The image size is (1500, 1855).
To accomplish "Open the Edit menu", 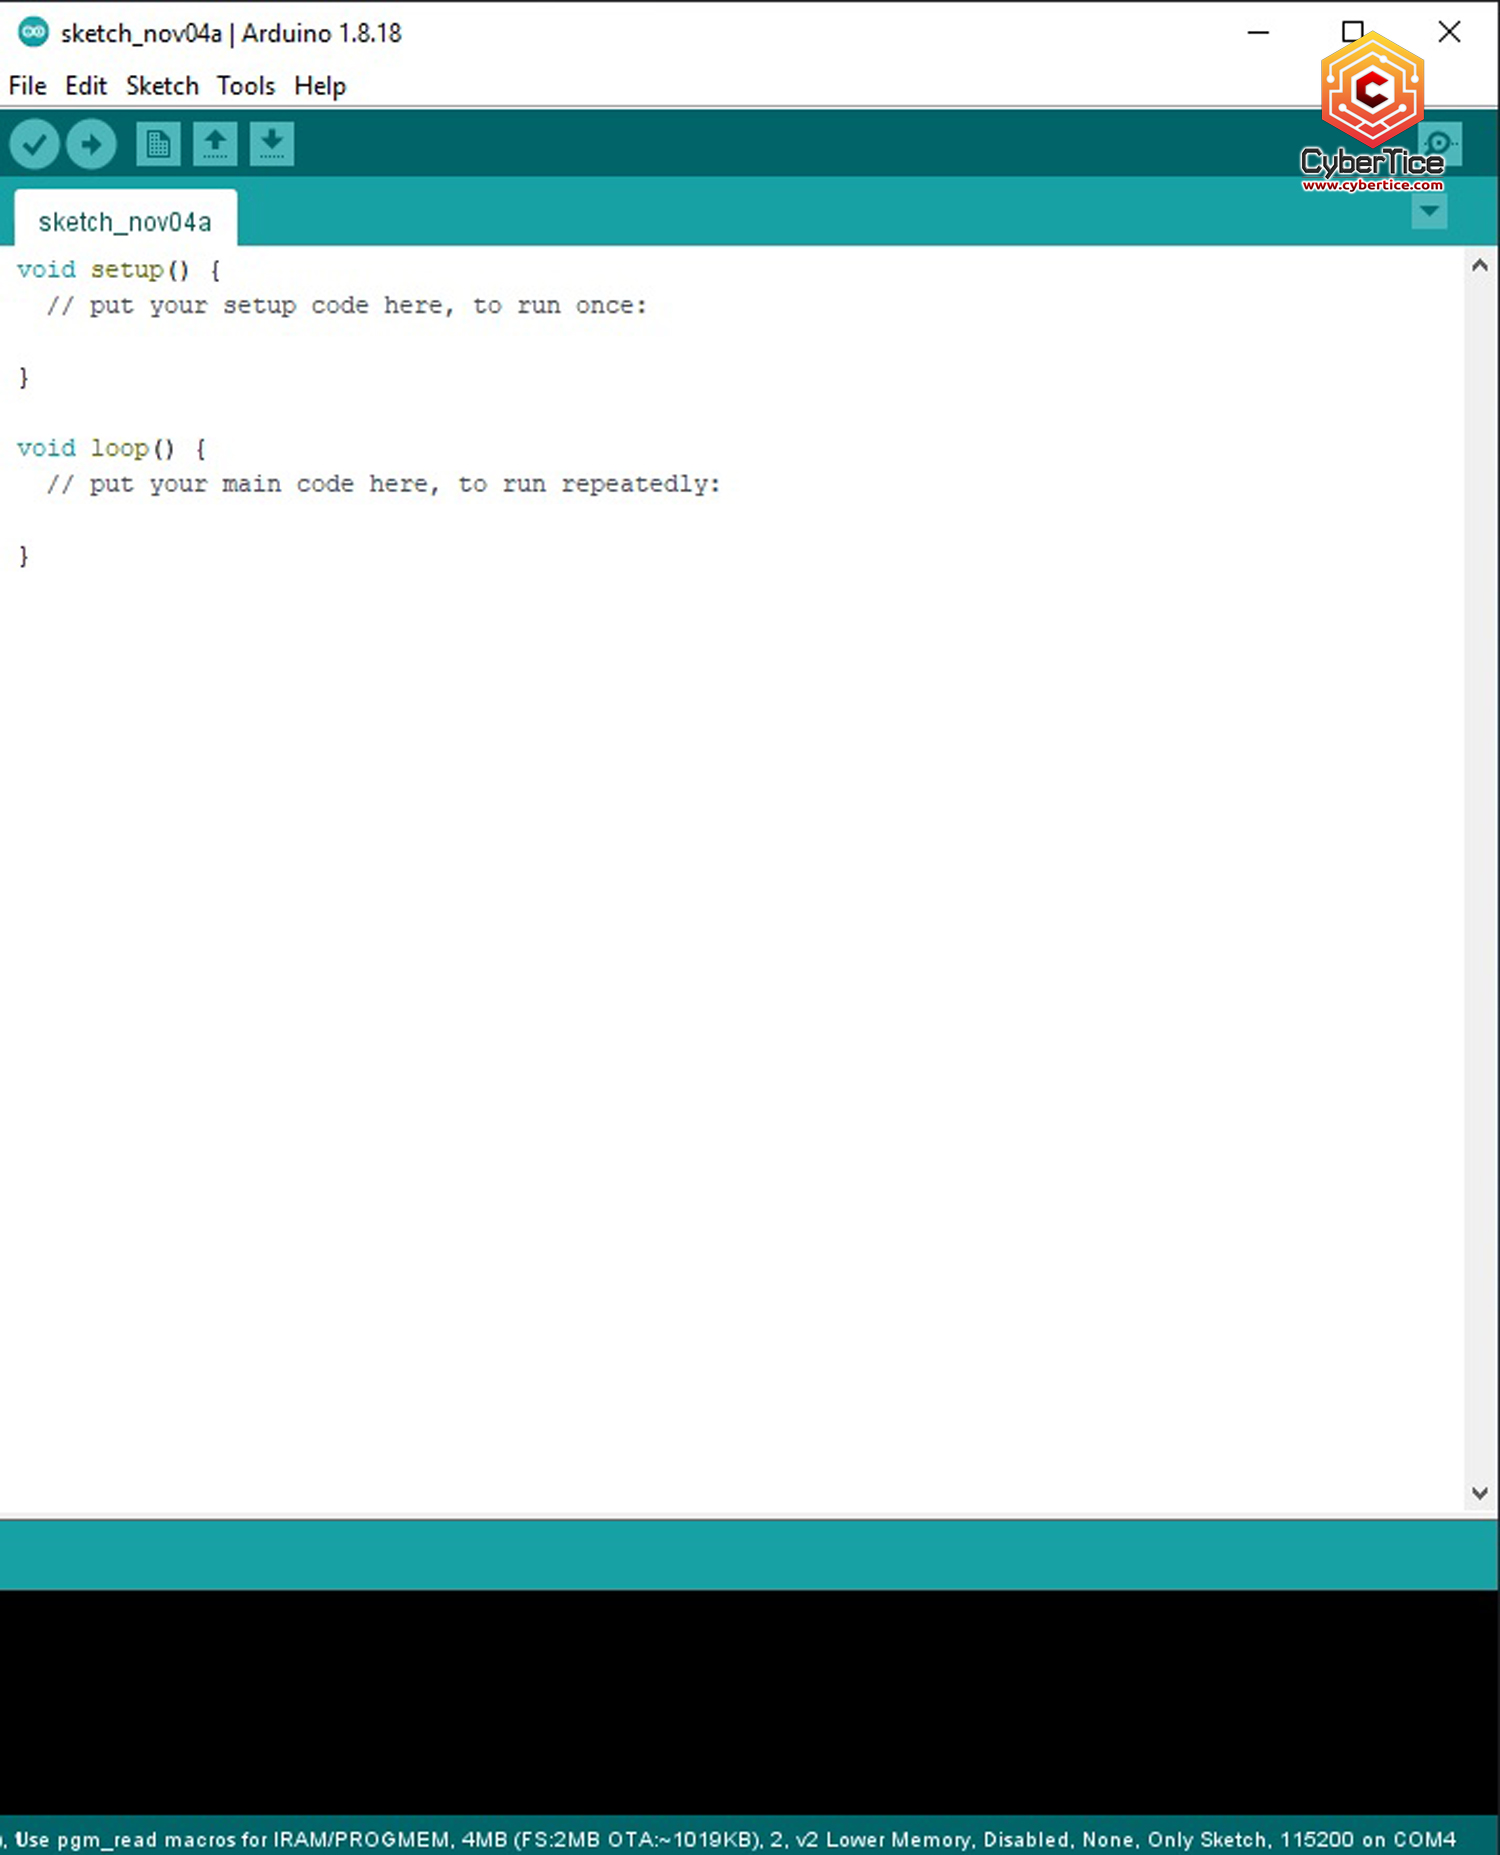I will coord(86,86).
